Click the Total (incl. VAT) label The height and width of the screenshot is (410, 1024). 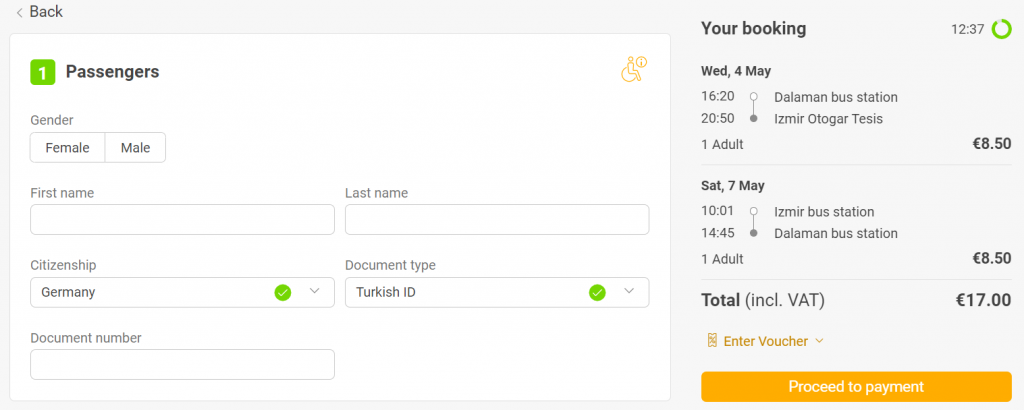point(763,300)
